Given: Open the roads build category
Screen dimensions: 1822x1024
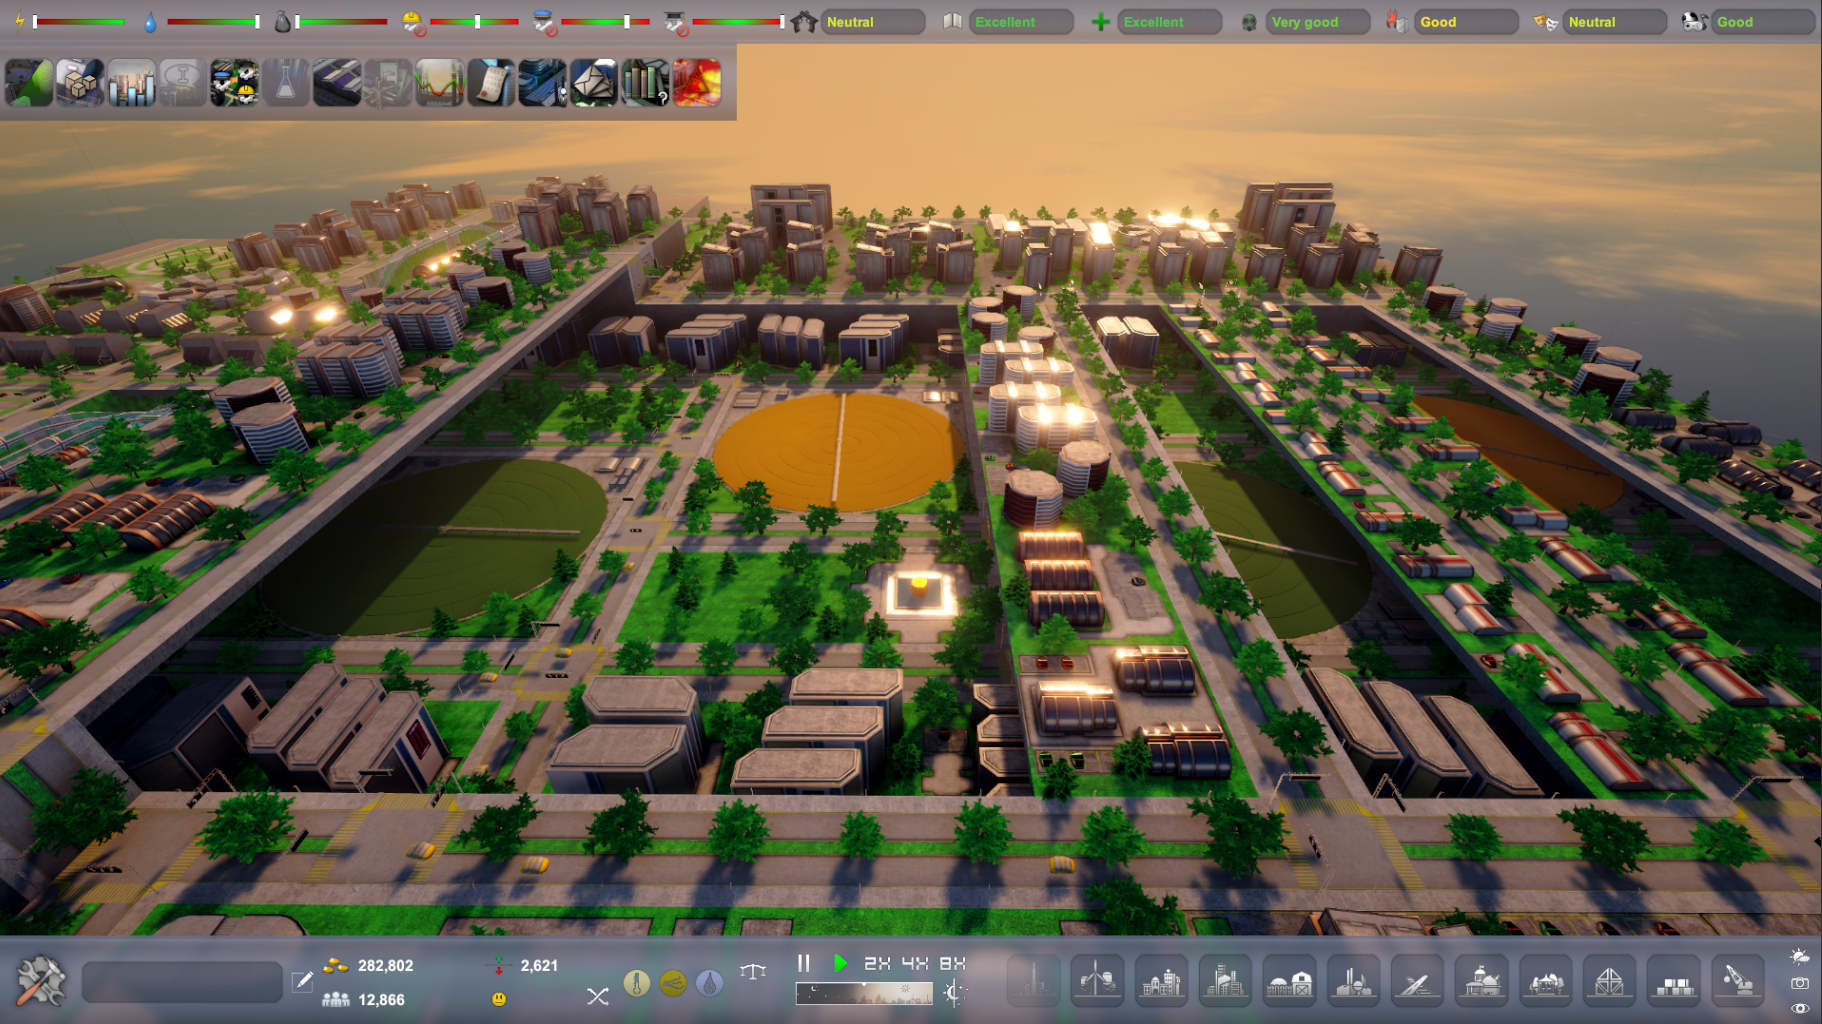Looking at the screenshot, I should (x=1417, y=980).
